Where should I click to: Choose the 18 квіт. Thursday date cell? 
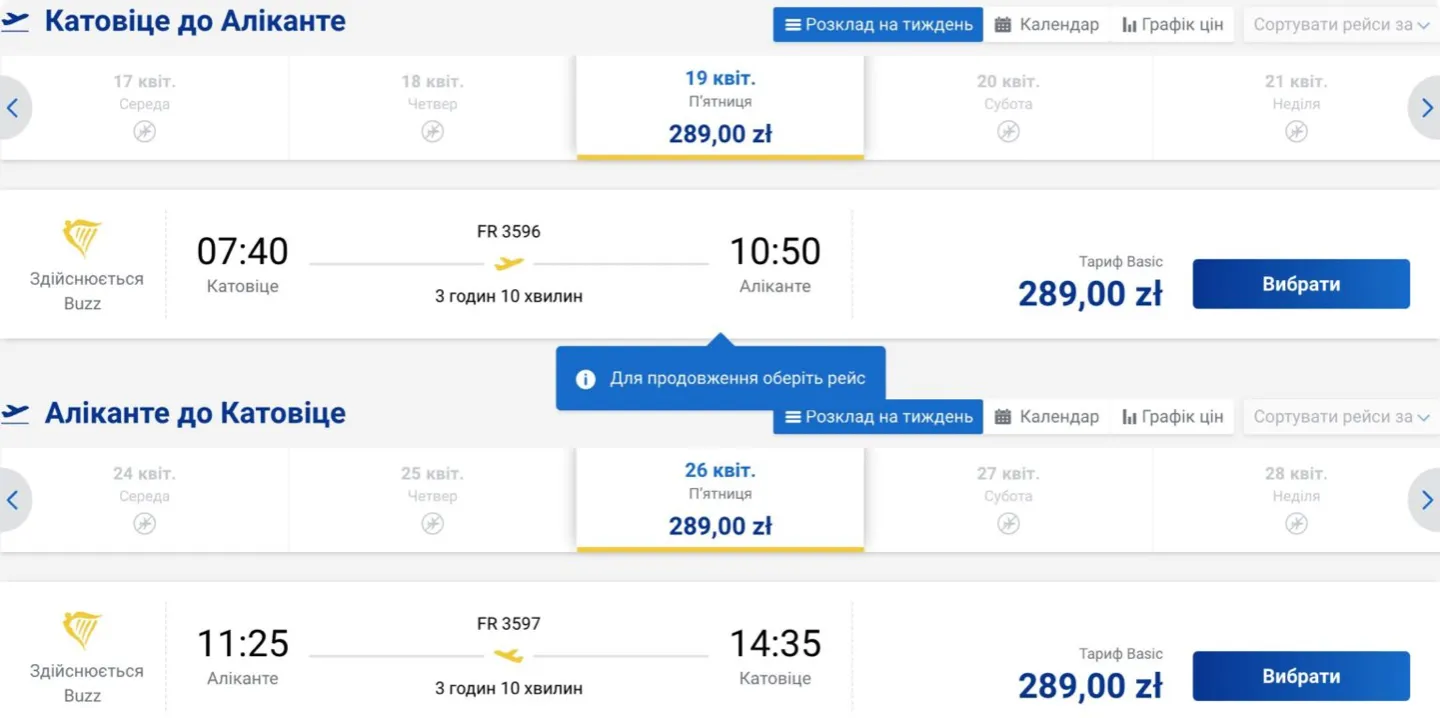(432, 108)
